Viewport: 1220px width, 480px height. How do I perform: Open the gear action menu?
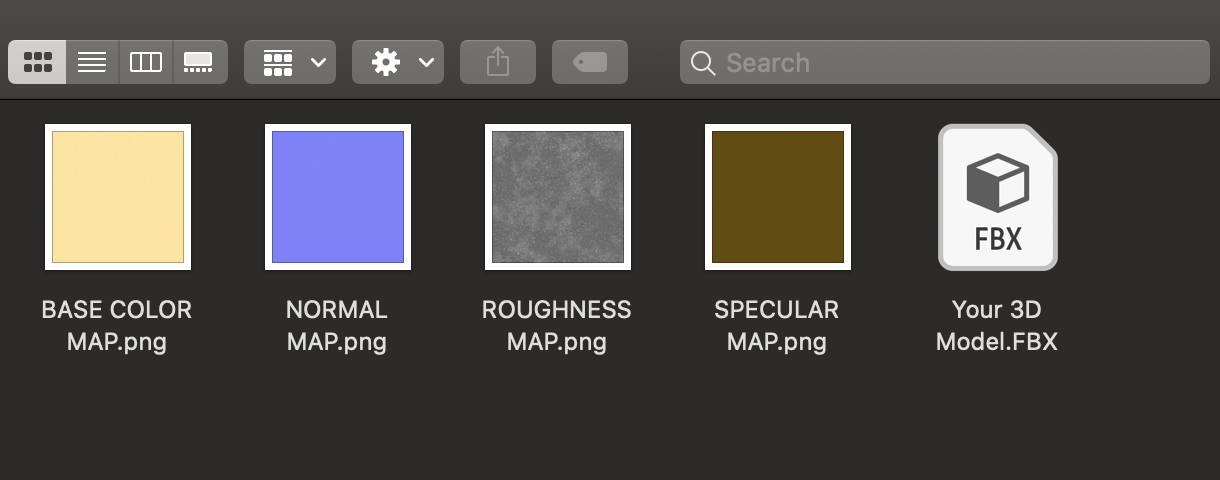click(x=398, y=62)
